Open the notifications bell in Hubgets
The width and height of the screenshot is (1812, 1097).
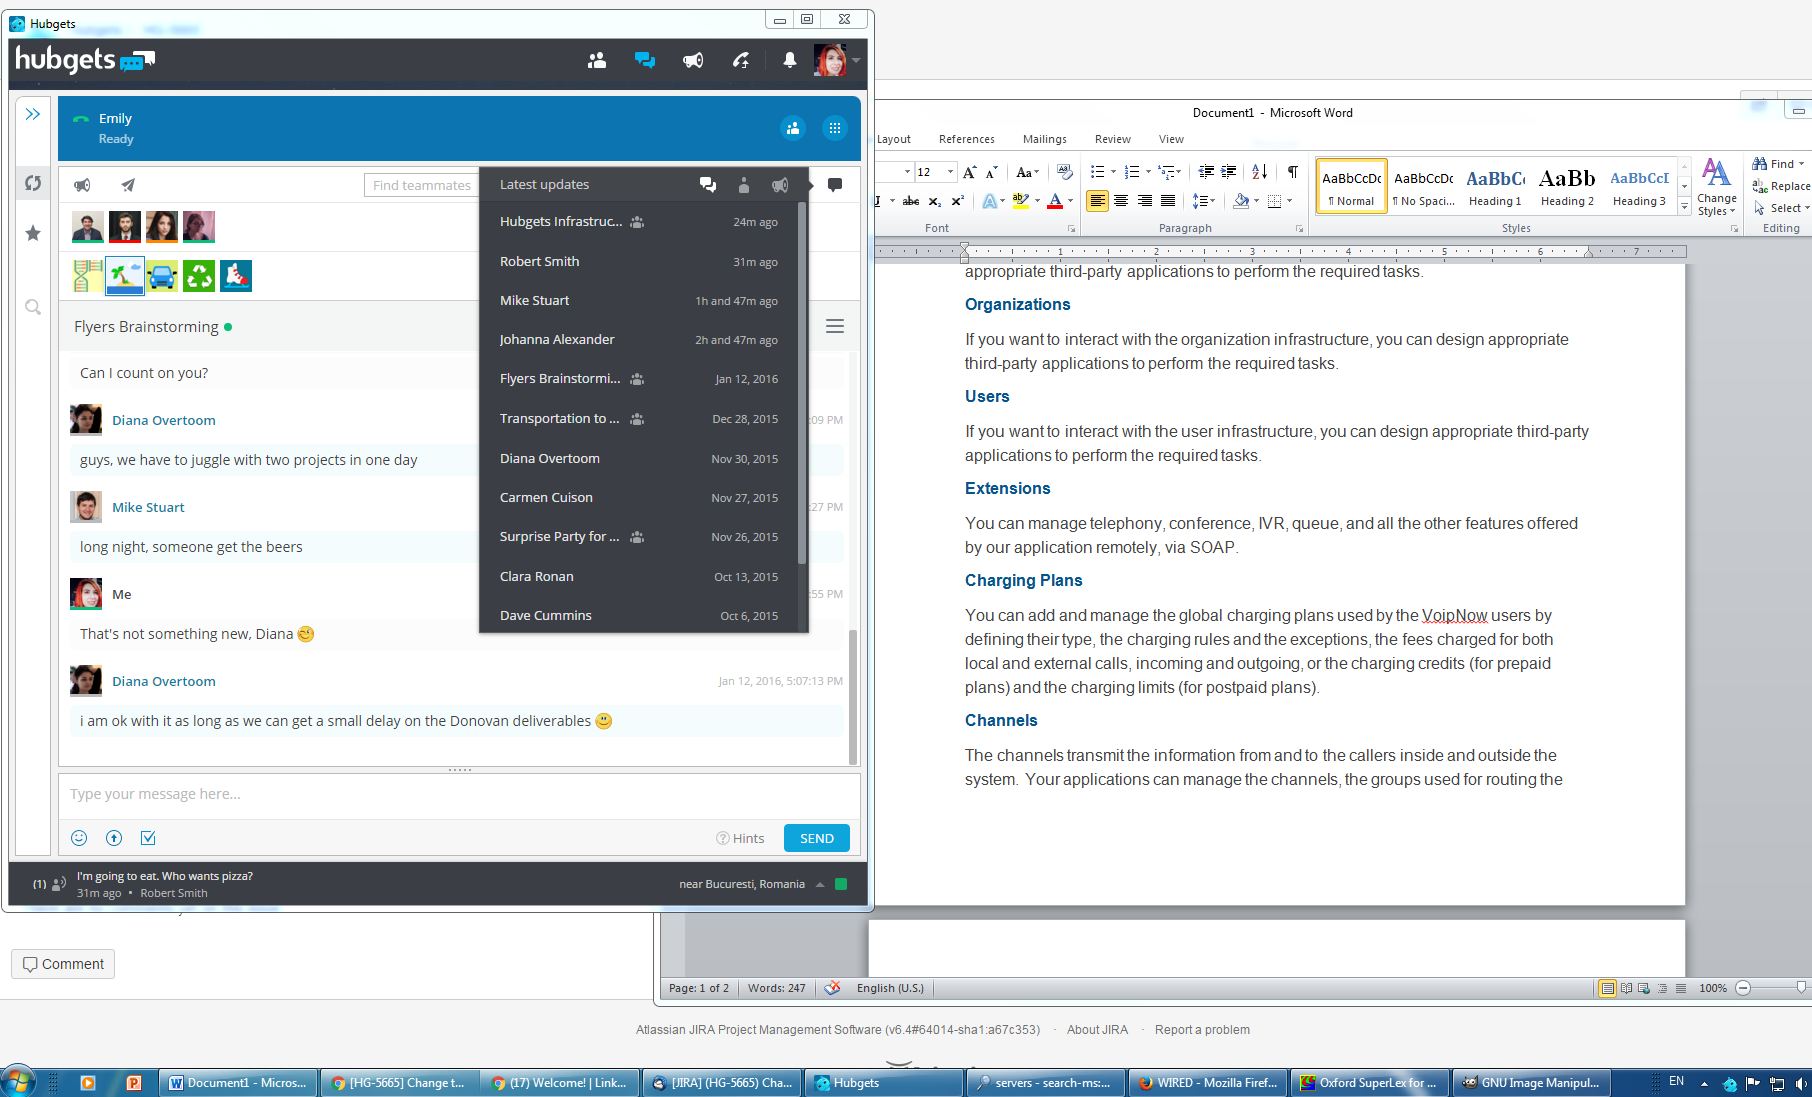pos(790,60)
